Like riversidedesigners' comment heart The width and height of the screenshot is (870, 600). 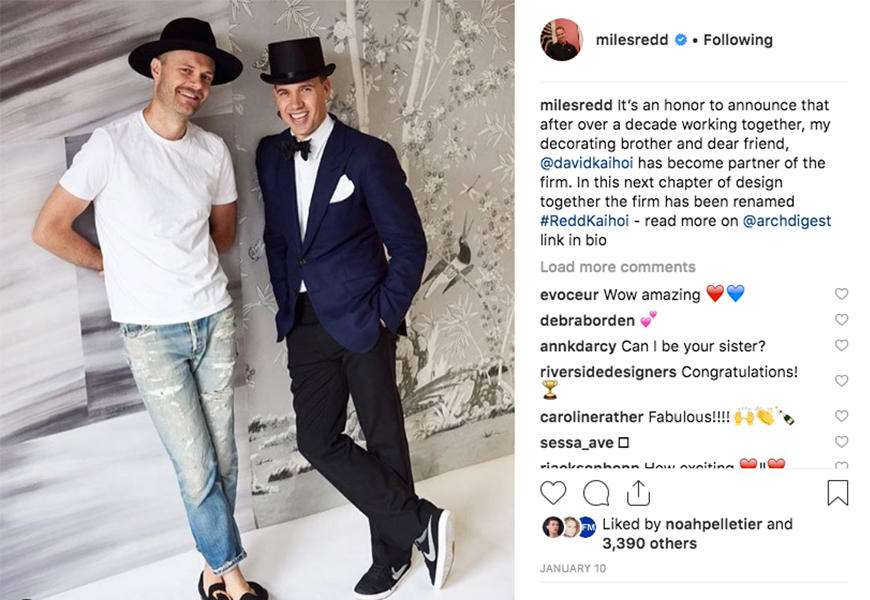[x=842, y=380]
